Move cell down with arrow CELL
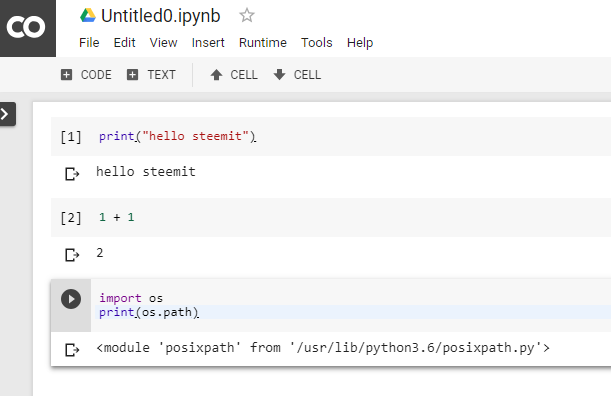 pyautogui.click(x=297, y=75)
